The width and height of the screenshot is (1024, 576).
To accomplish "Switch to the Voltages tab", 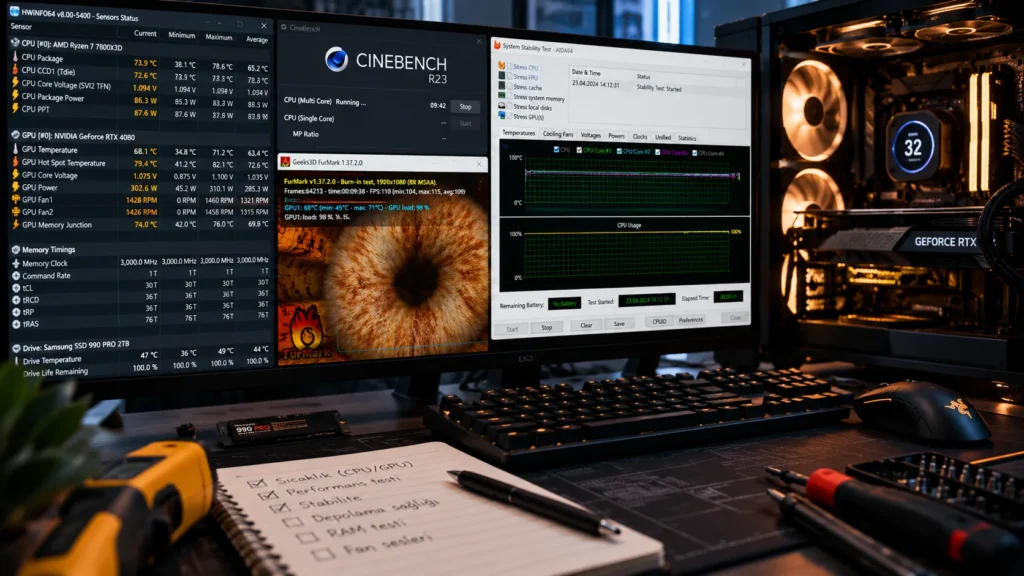I will click(x=590, y=135).
